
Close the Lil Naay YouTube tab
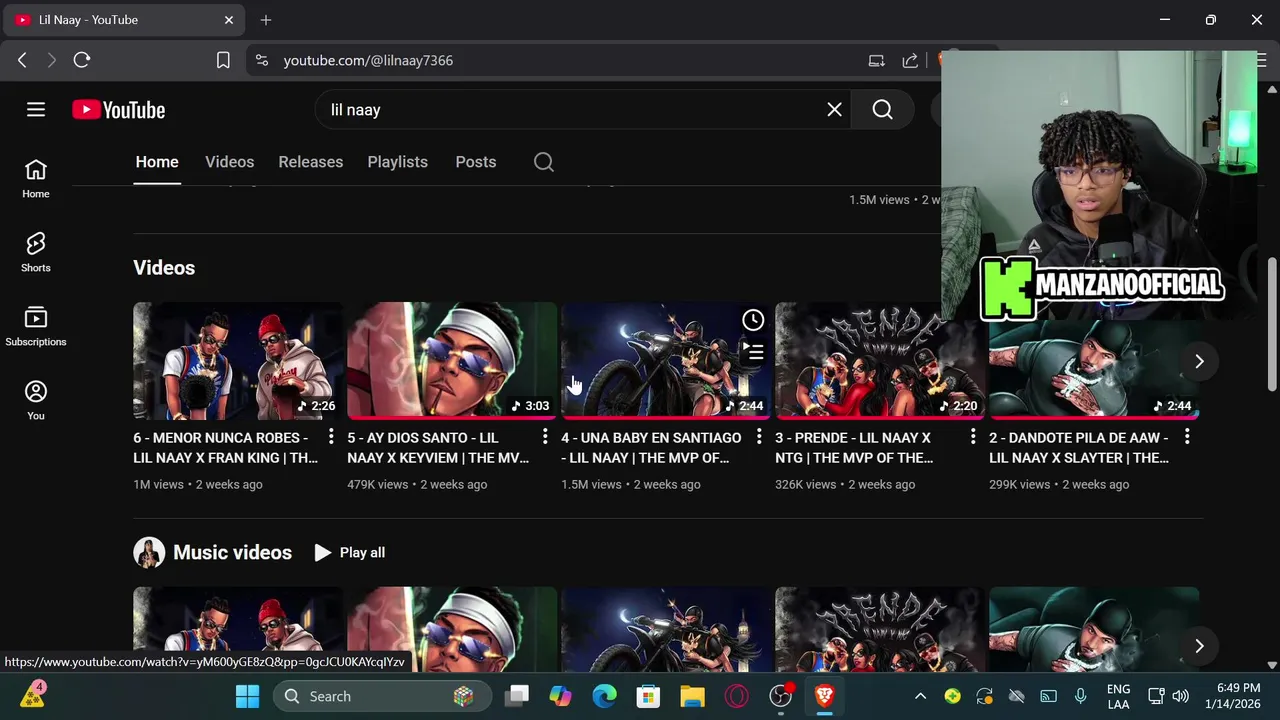tap(228, 20)
